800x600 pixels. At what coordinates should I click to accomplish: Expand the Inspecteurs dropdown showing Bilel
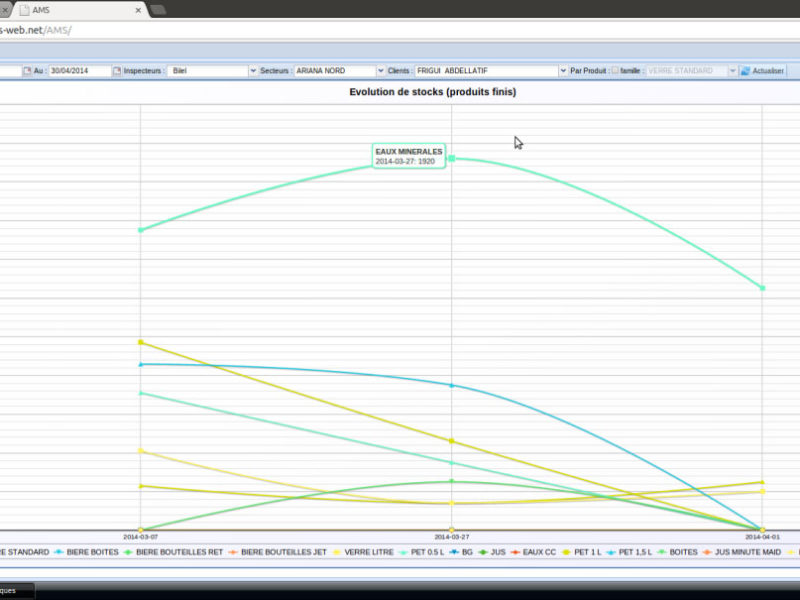click(251, 71)
